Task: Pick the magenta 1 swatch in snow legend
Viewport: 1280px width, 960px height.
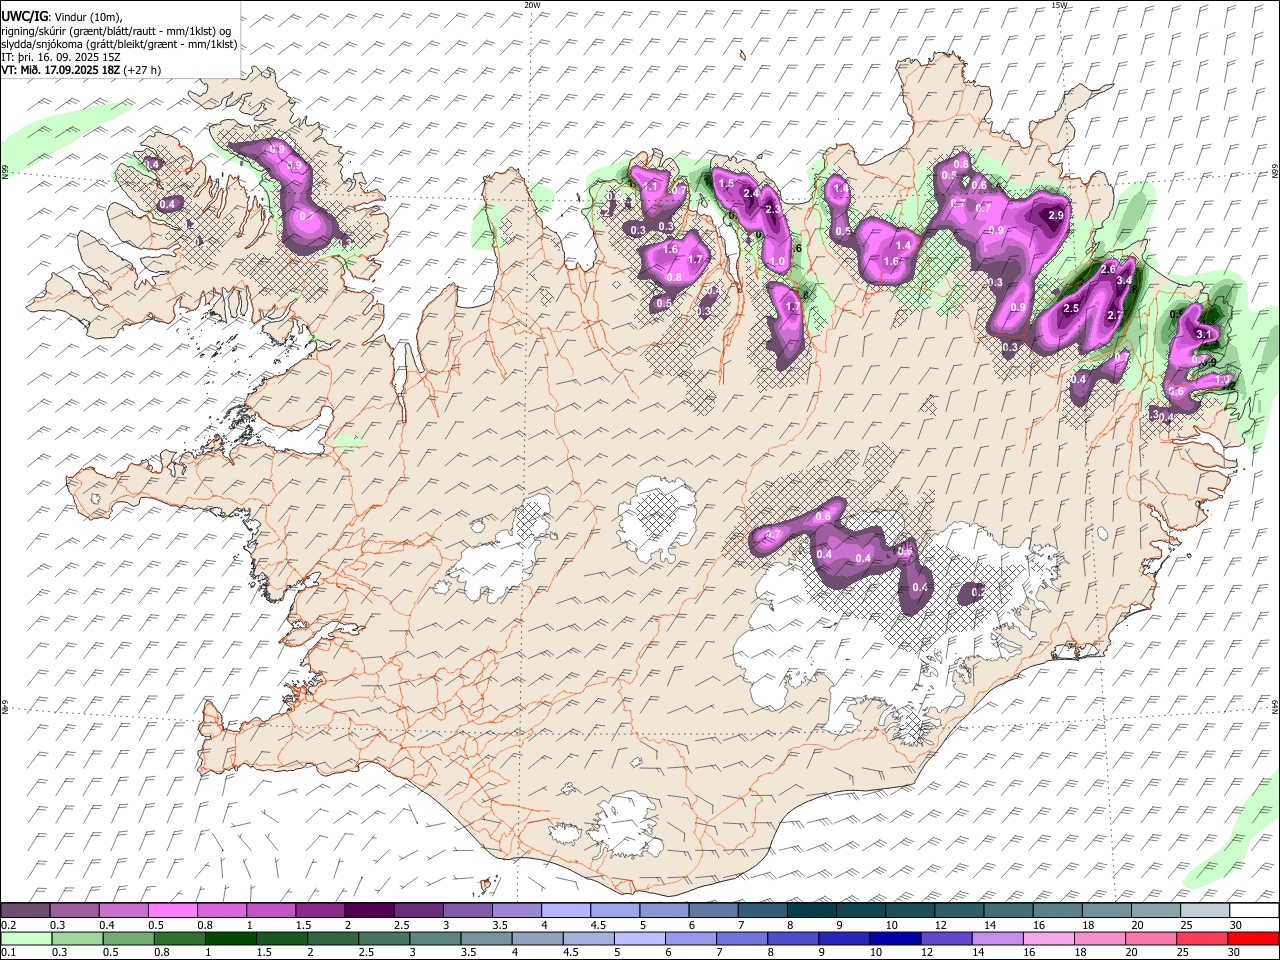Action: (x=271, y=910)
